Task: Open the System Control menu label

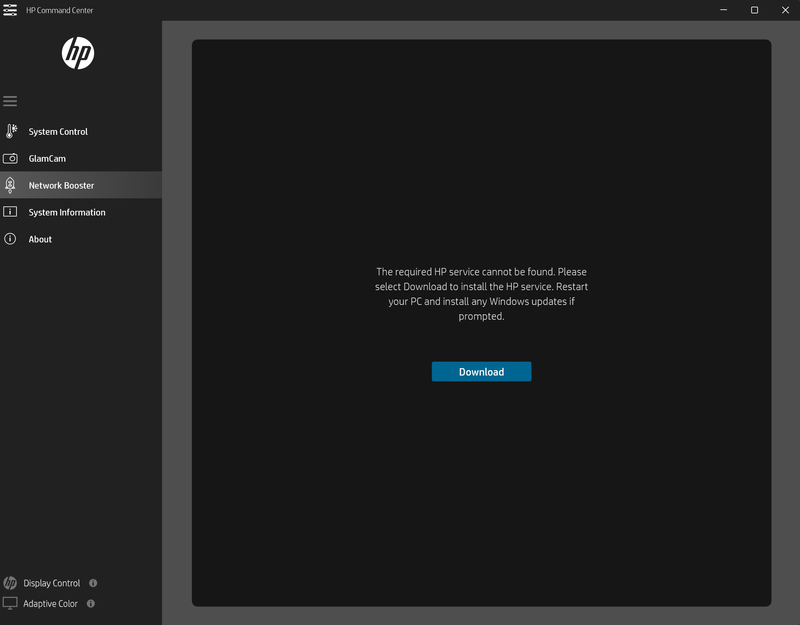Action: 58,132
